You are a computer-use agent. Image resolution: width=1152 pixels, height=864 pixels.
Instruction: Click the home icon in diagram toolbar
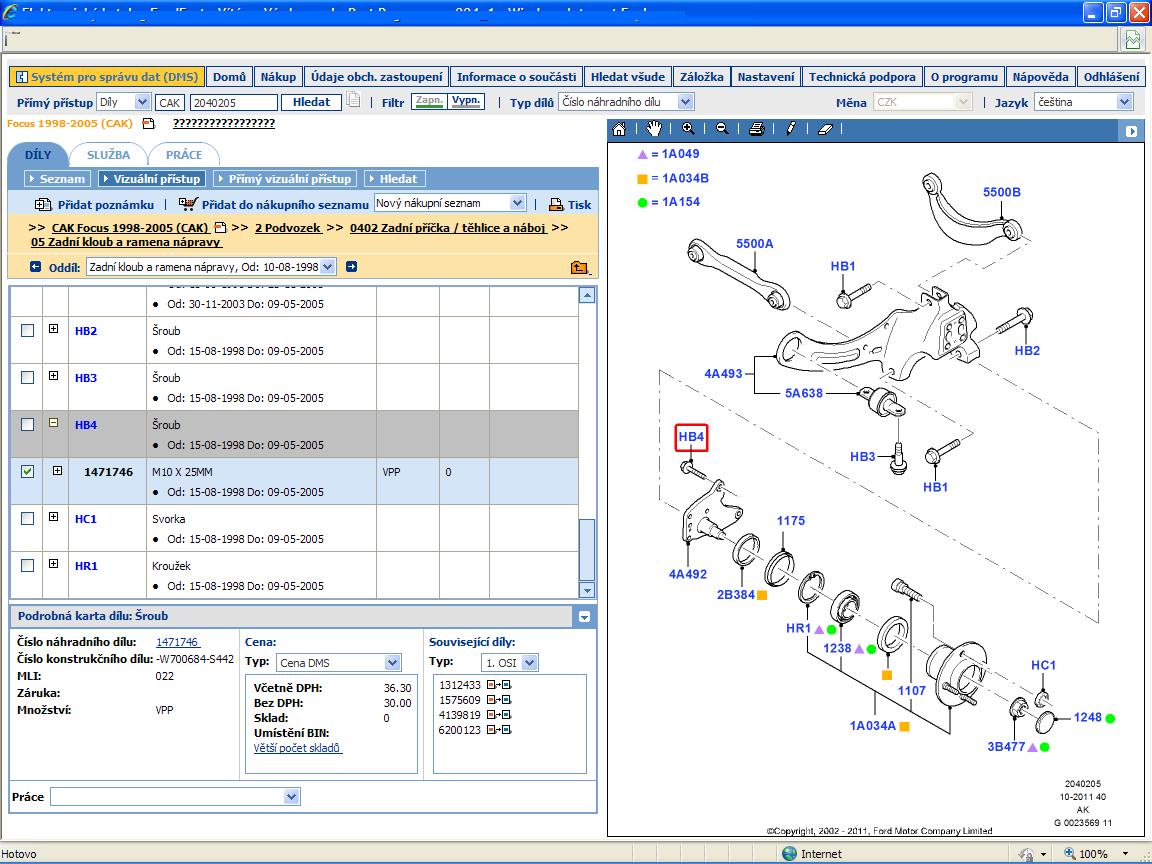pos(620,129)
